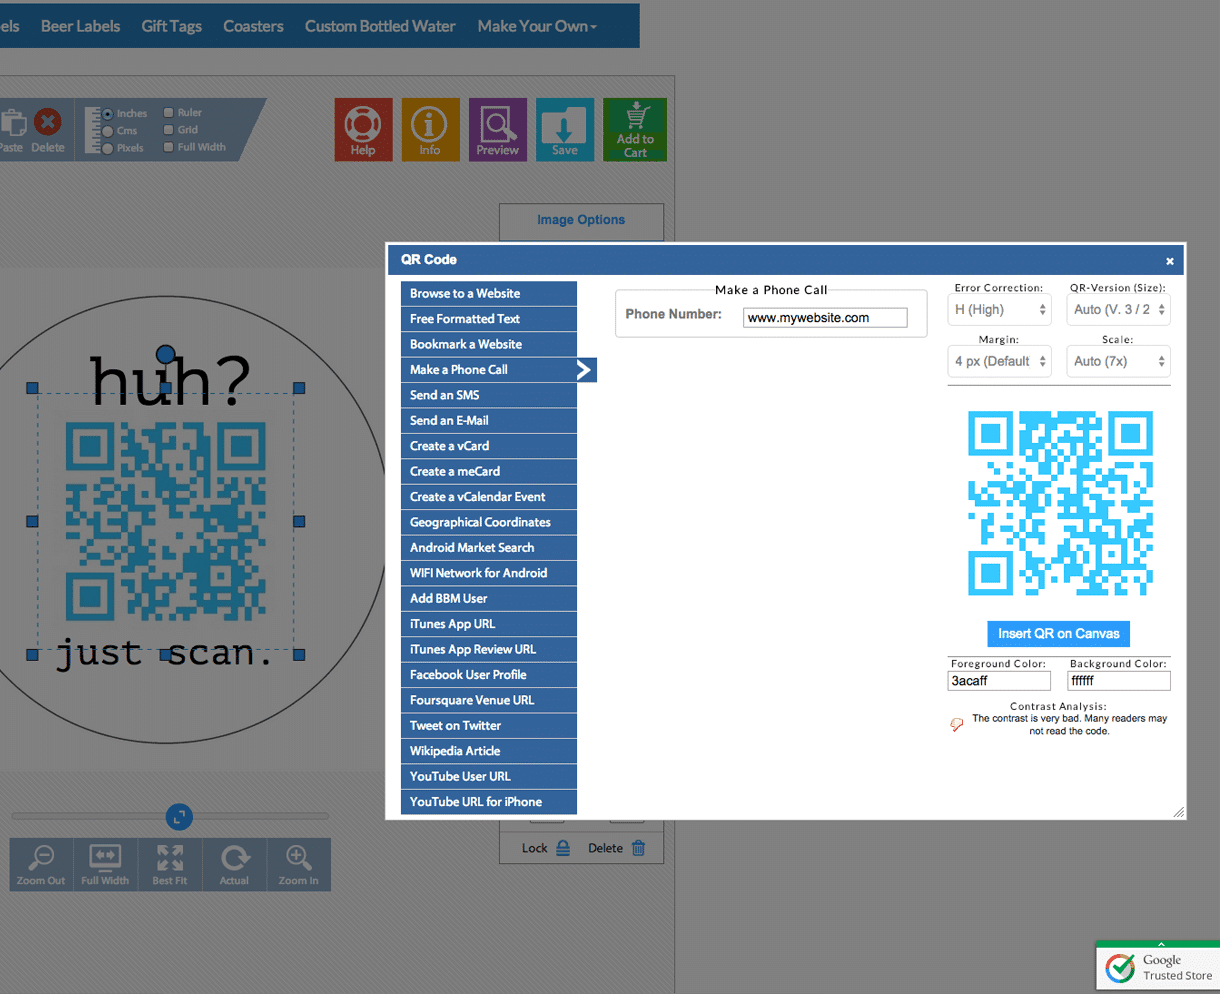Select Make a Phone Call QR type
Screen dimensions: 1220x994
[x=489, y=370]
